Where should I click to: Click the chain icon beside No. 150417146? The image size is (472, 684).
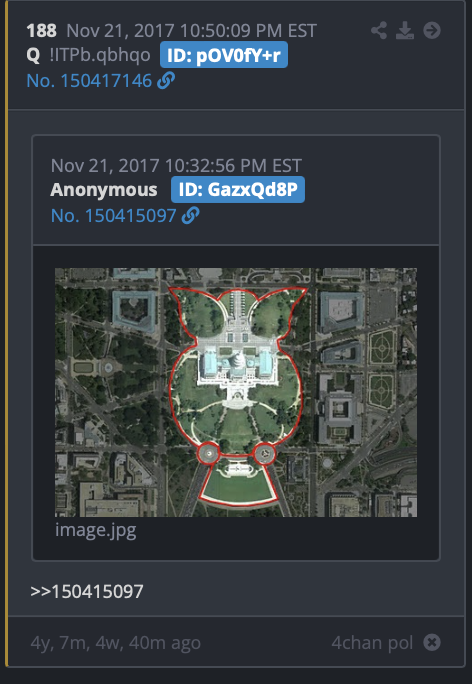(166, 81)
